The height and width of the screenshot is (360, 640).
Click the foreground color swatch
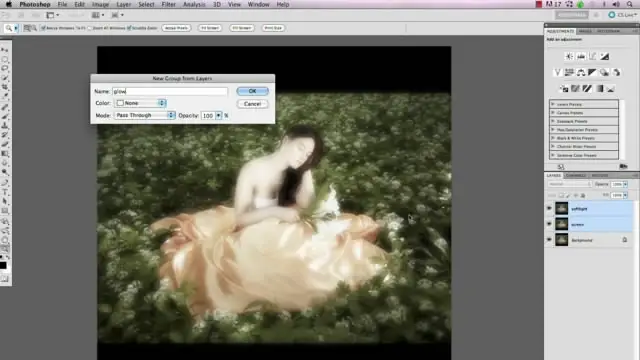tap(3, 265)
